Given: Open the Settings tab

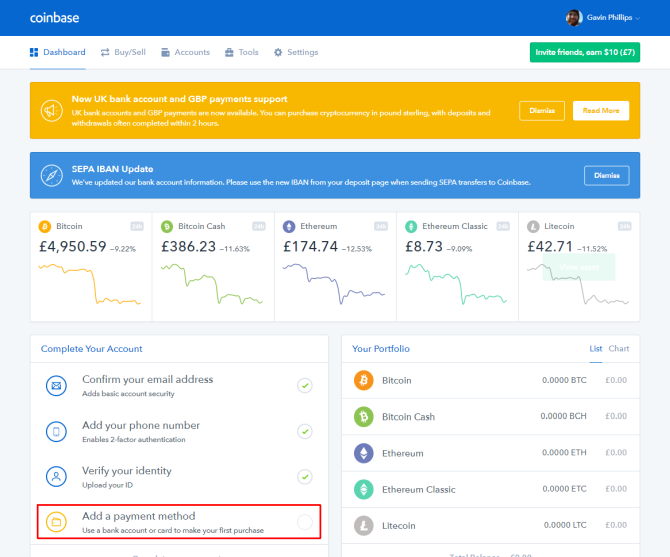Looking at the screenshot, I should pyautogui.click(x=296, y=52).
